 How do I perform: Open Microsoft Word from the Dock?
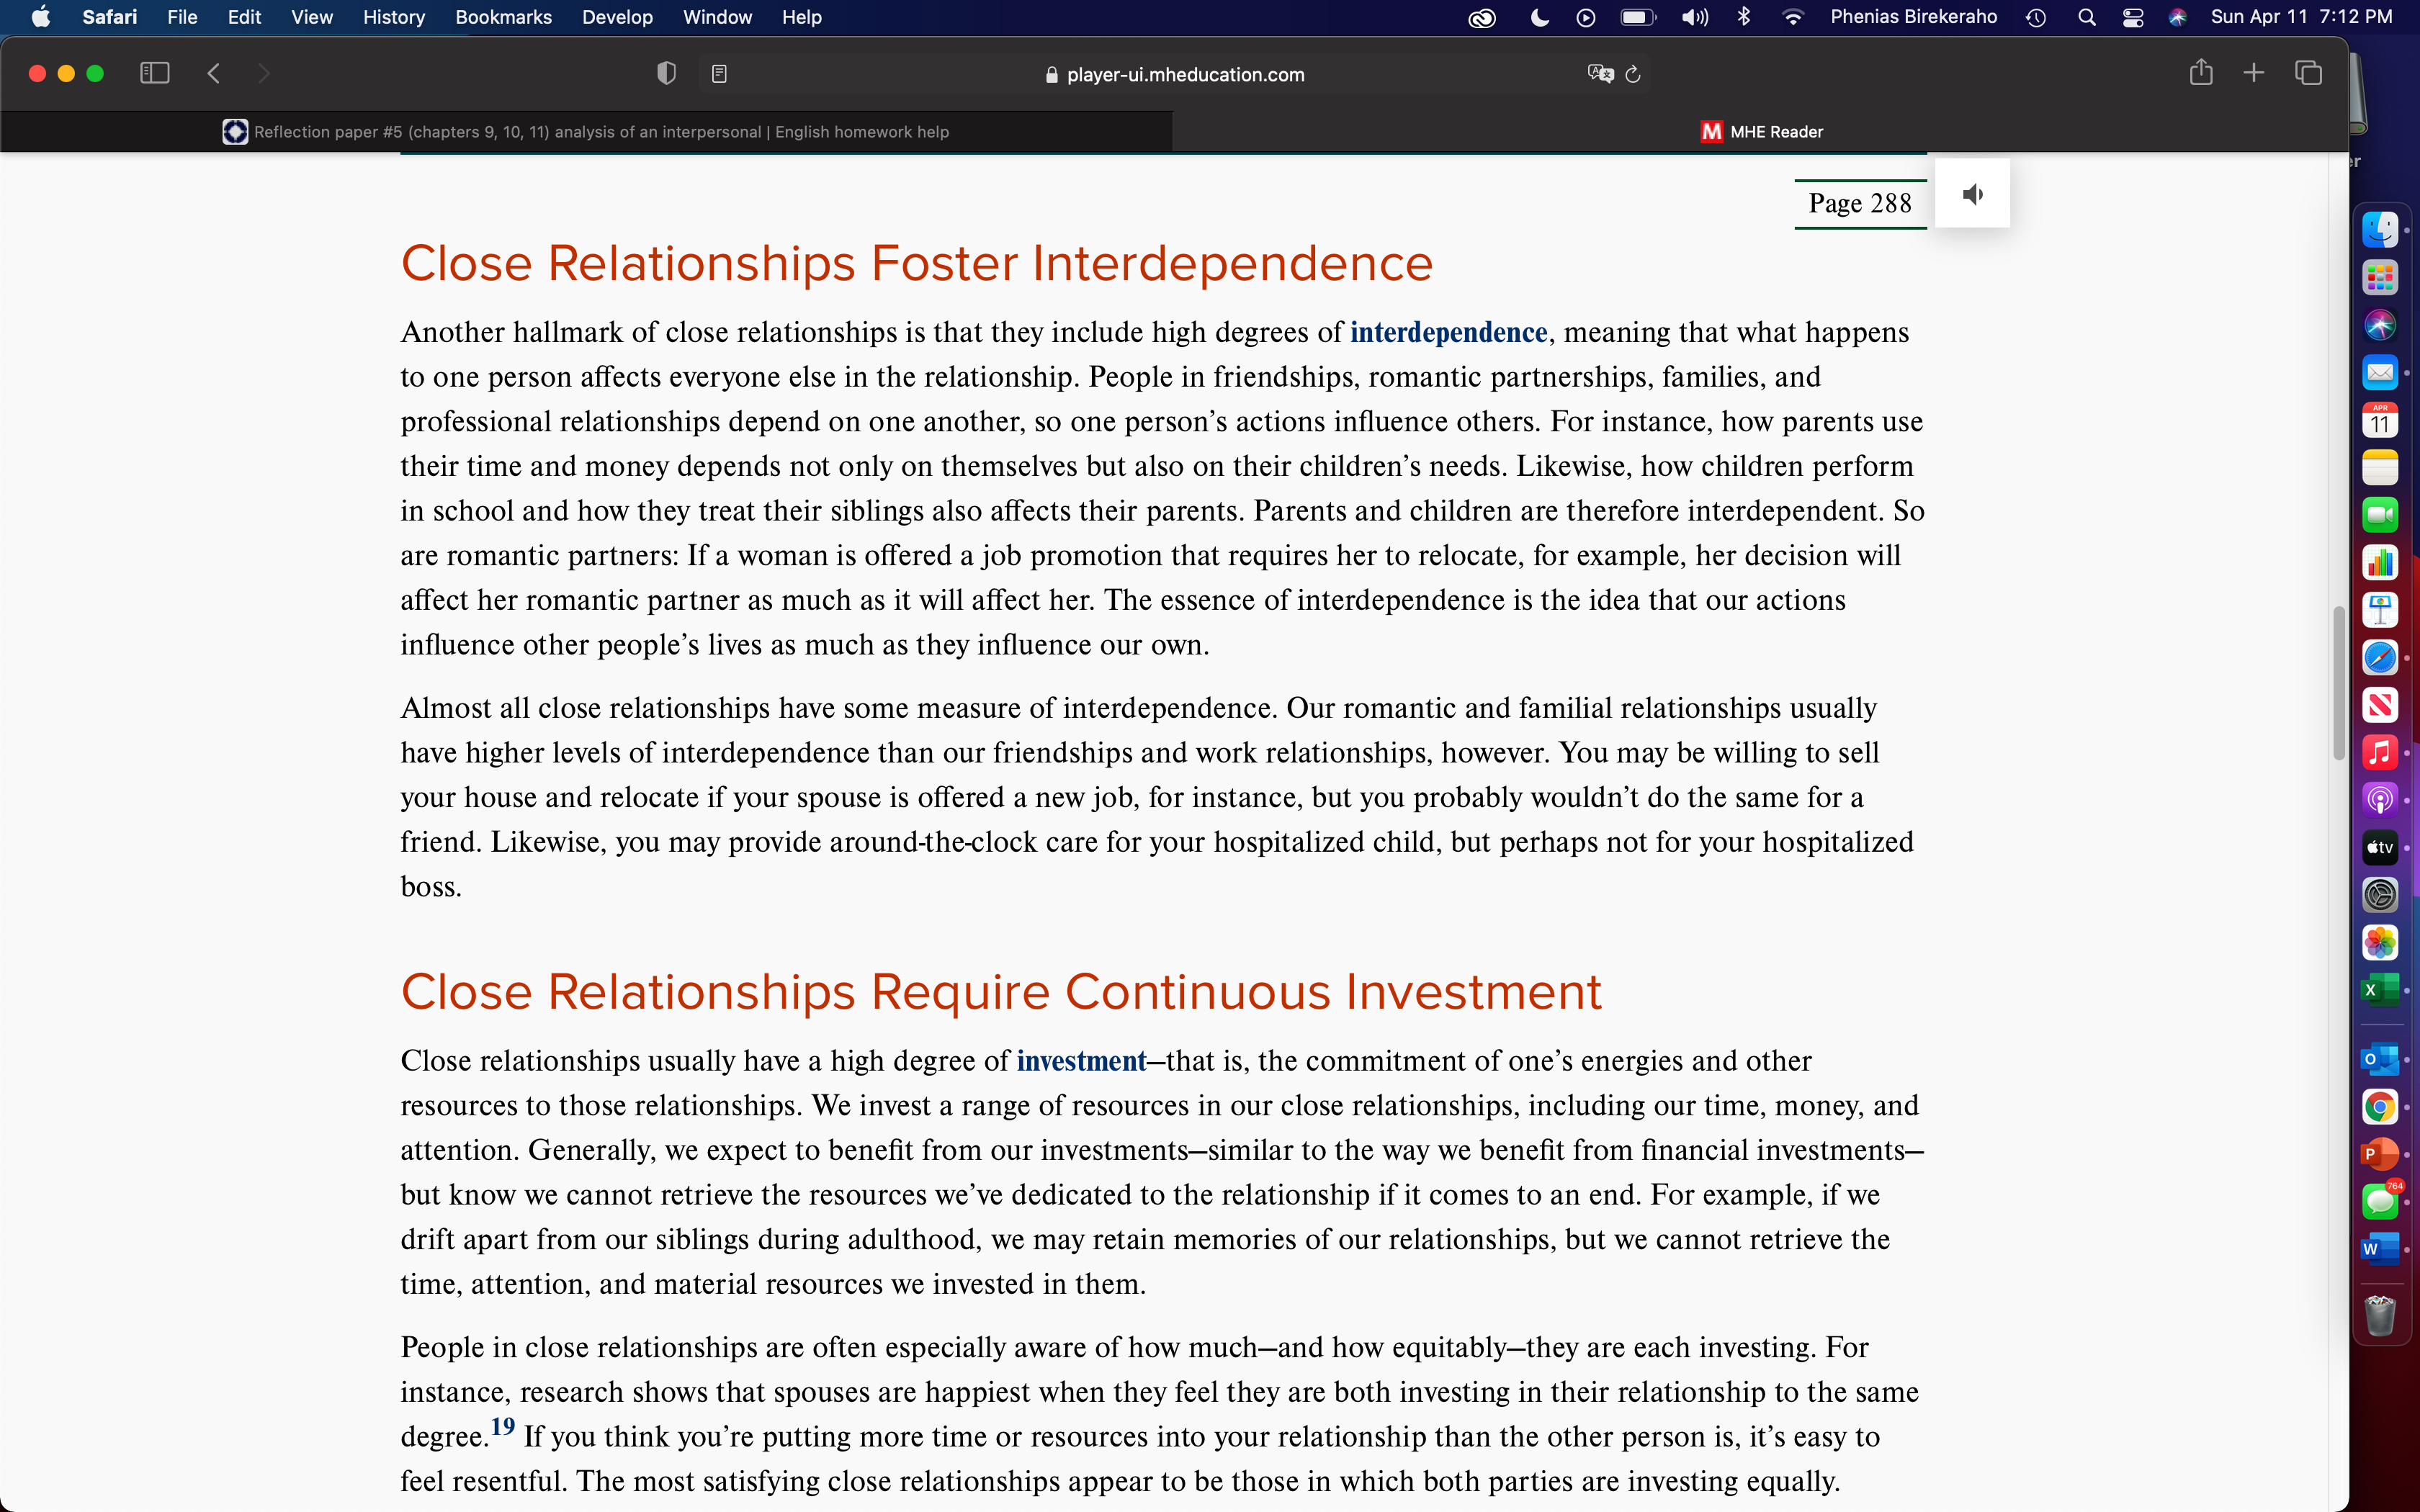point(2380,1249)
